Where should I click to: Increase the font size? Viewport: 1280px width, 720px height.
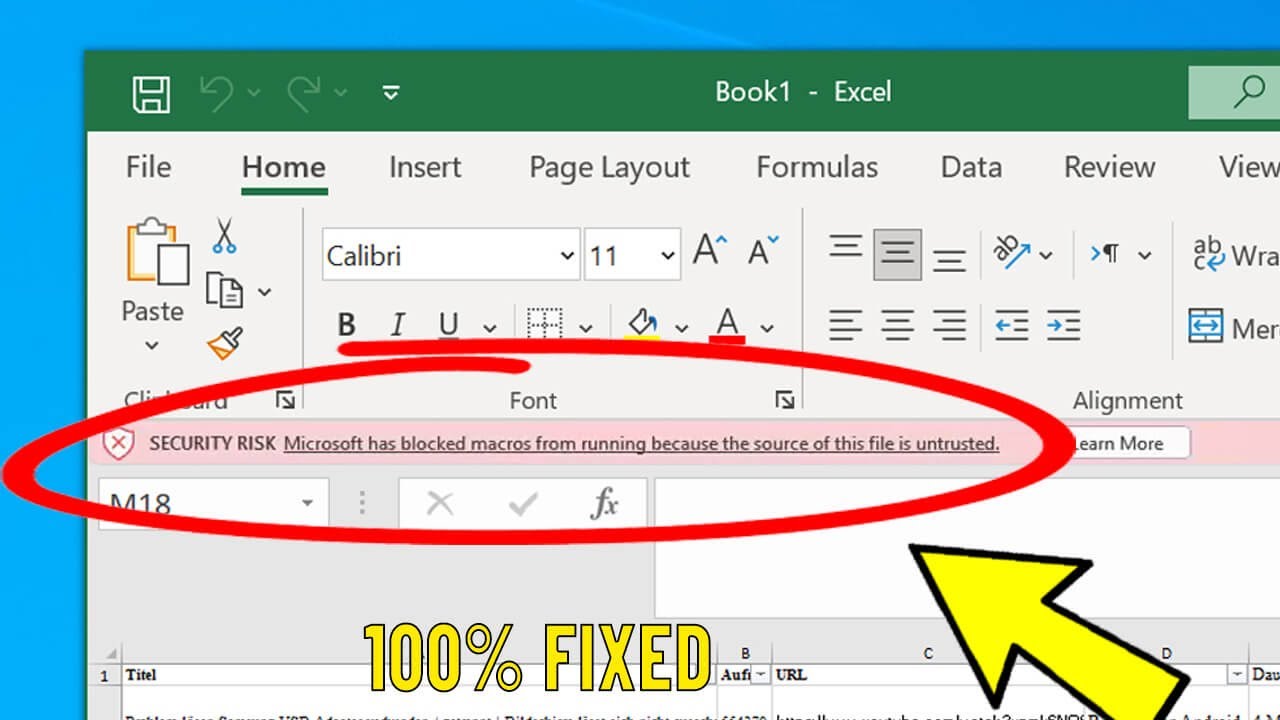coord(710,250)
